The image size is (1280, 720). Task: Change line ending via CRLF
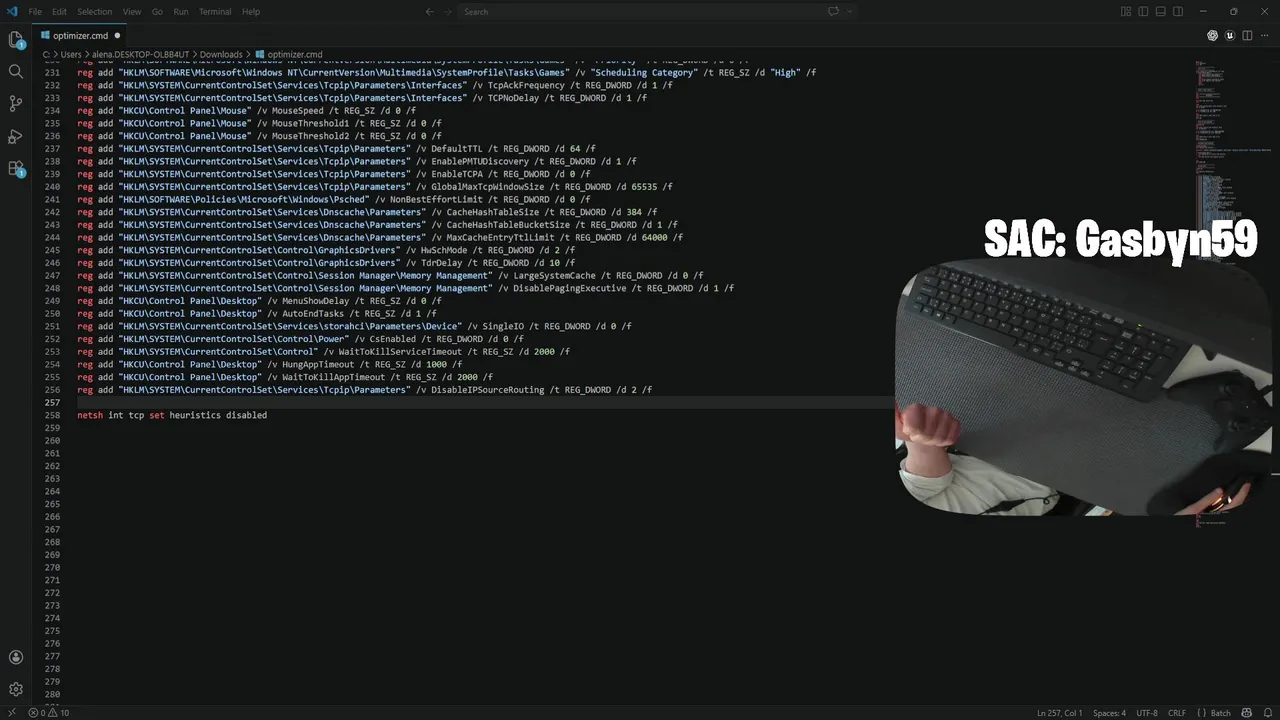click(x=1177, y=713)
